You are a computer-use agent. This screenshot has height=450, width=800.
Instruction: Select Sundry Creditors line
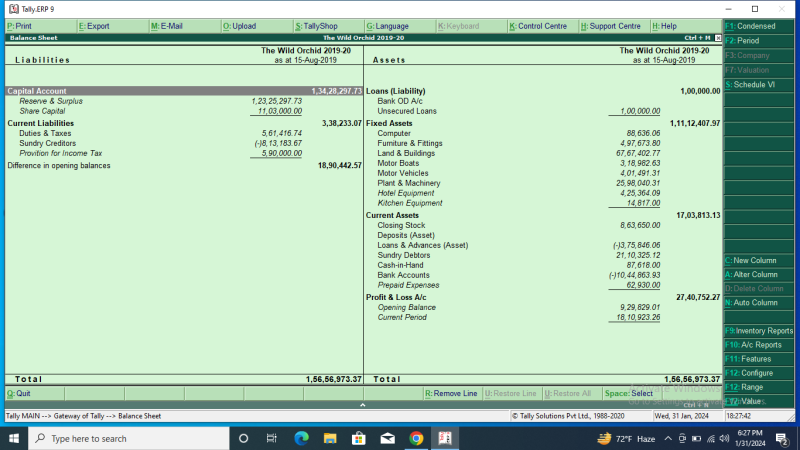pyautogui.click(x=47, y=143)
